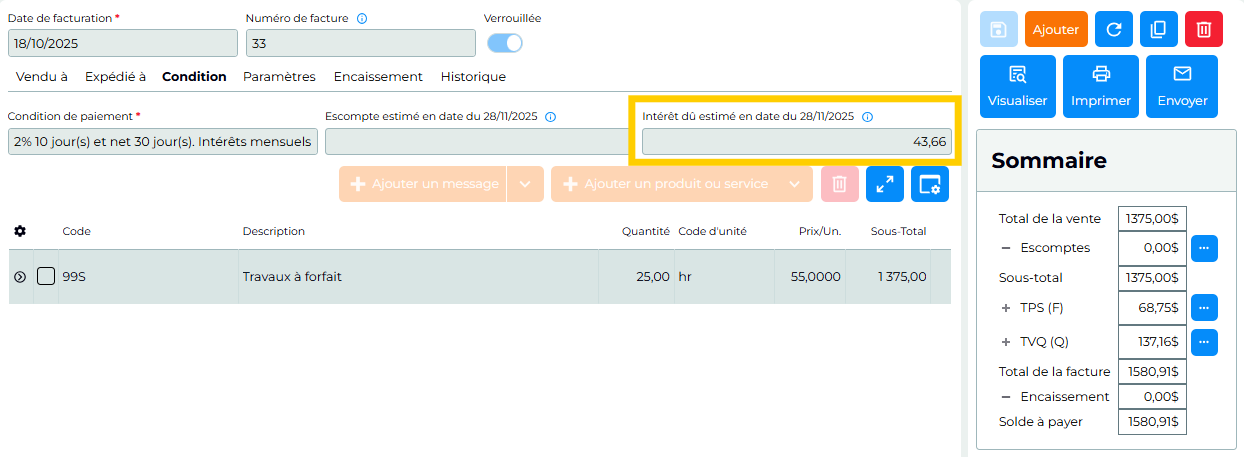
Task: Click the Envoyer button
Action: 1182,86
